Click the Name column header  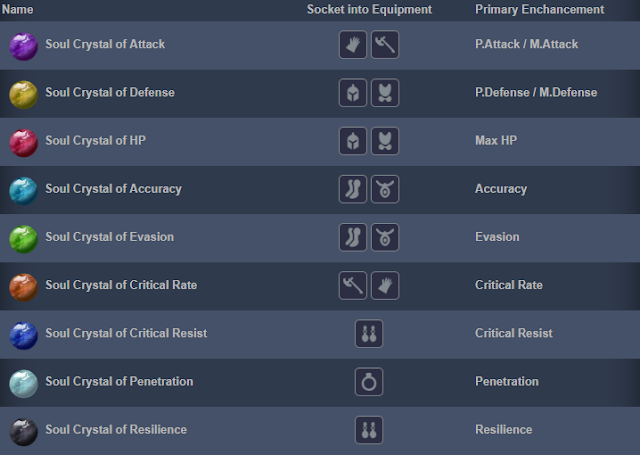click(x=18, y=9)
